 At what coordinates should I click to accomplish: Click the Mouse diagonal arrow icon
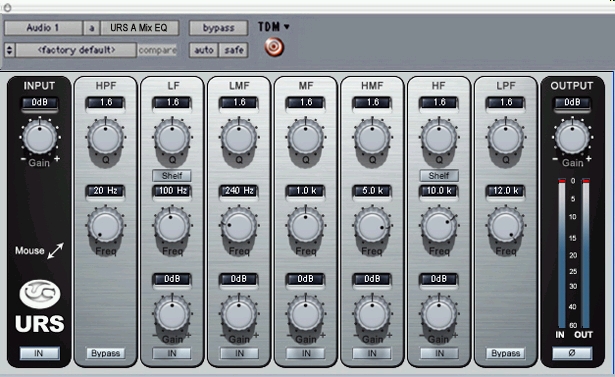[x=55, y=251]
